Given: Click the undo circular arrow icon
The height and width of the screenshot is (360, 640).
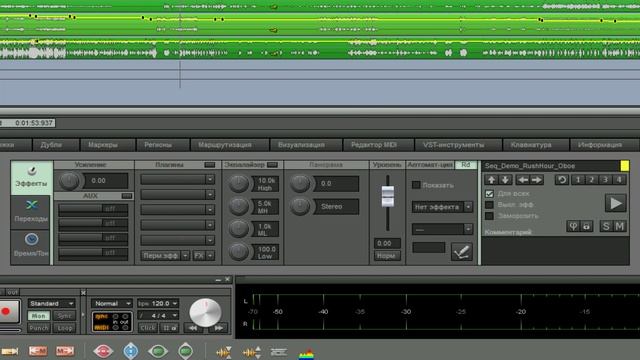Looking at the screenshot, I should 562,180.
